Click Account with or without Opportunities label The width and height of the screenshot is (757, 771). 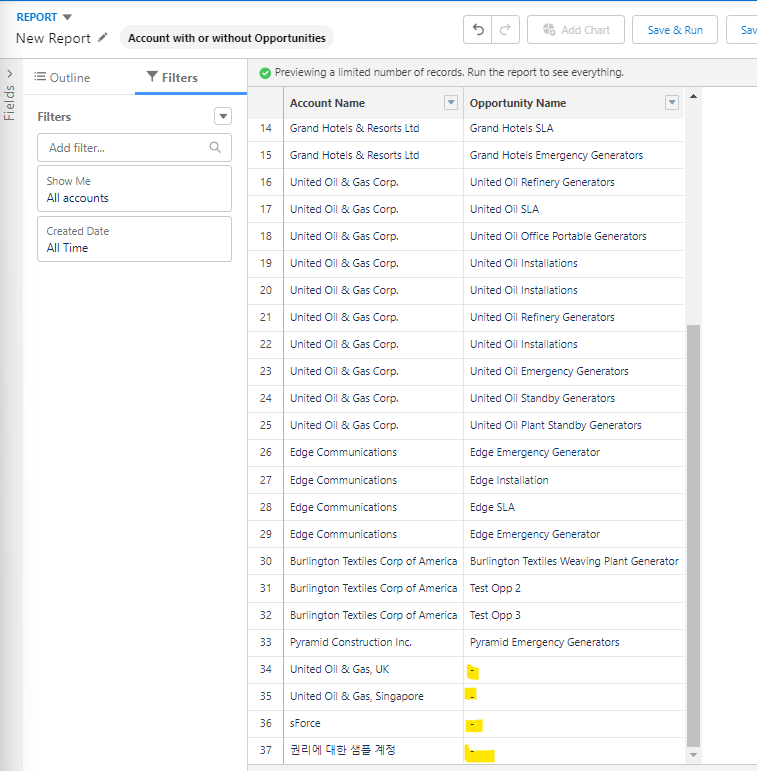227,38
